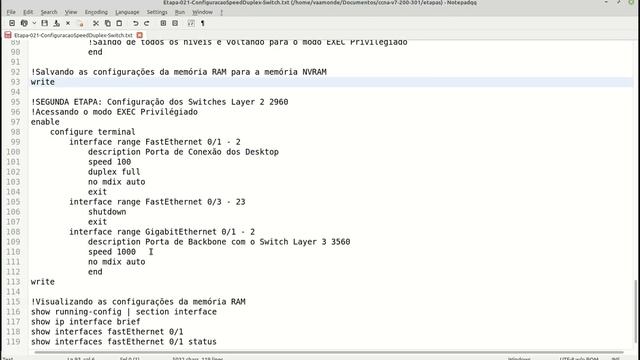This screenshot has height=360, width=640.
Task: Click line number 105 in gutter
Action: point(13,202)
